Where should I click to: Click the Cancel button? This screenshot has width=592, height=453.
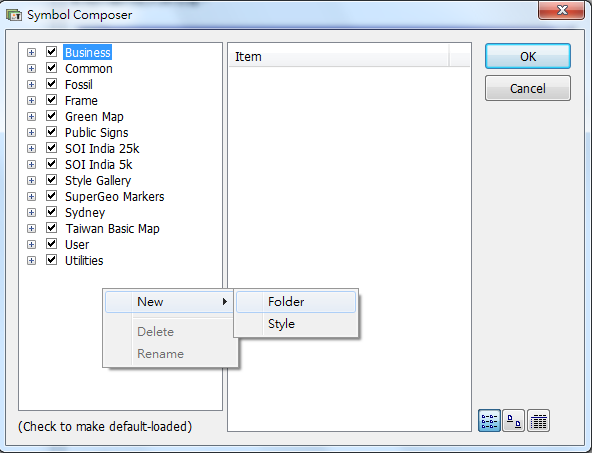tap(527, 88)
